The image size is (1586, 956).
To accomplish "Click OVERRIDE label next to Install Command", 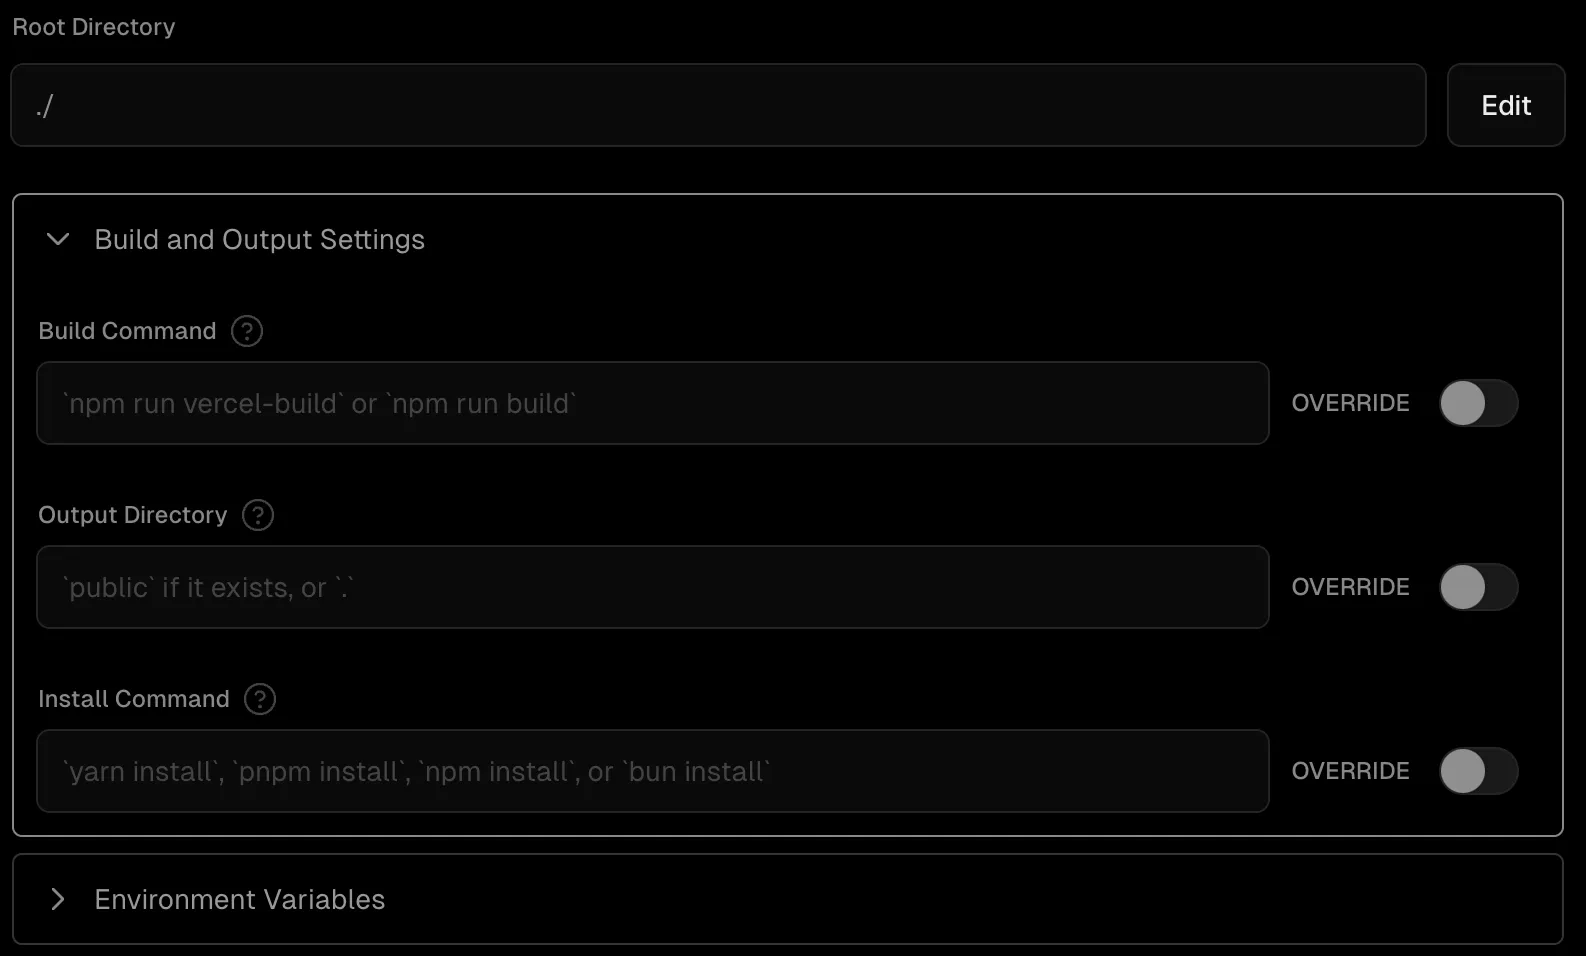I will (x=1350, y=771).
